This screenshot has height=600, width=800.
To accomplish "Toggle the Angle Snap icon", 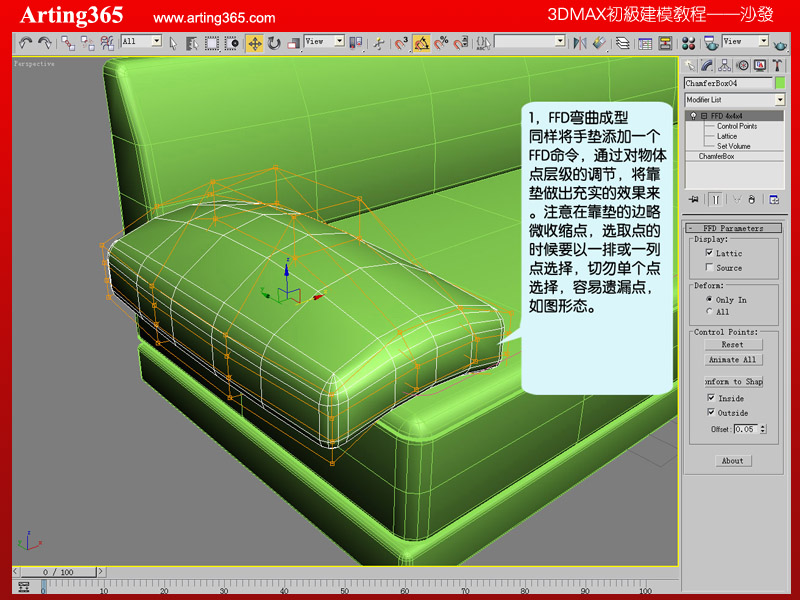I will (421, 43).
